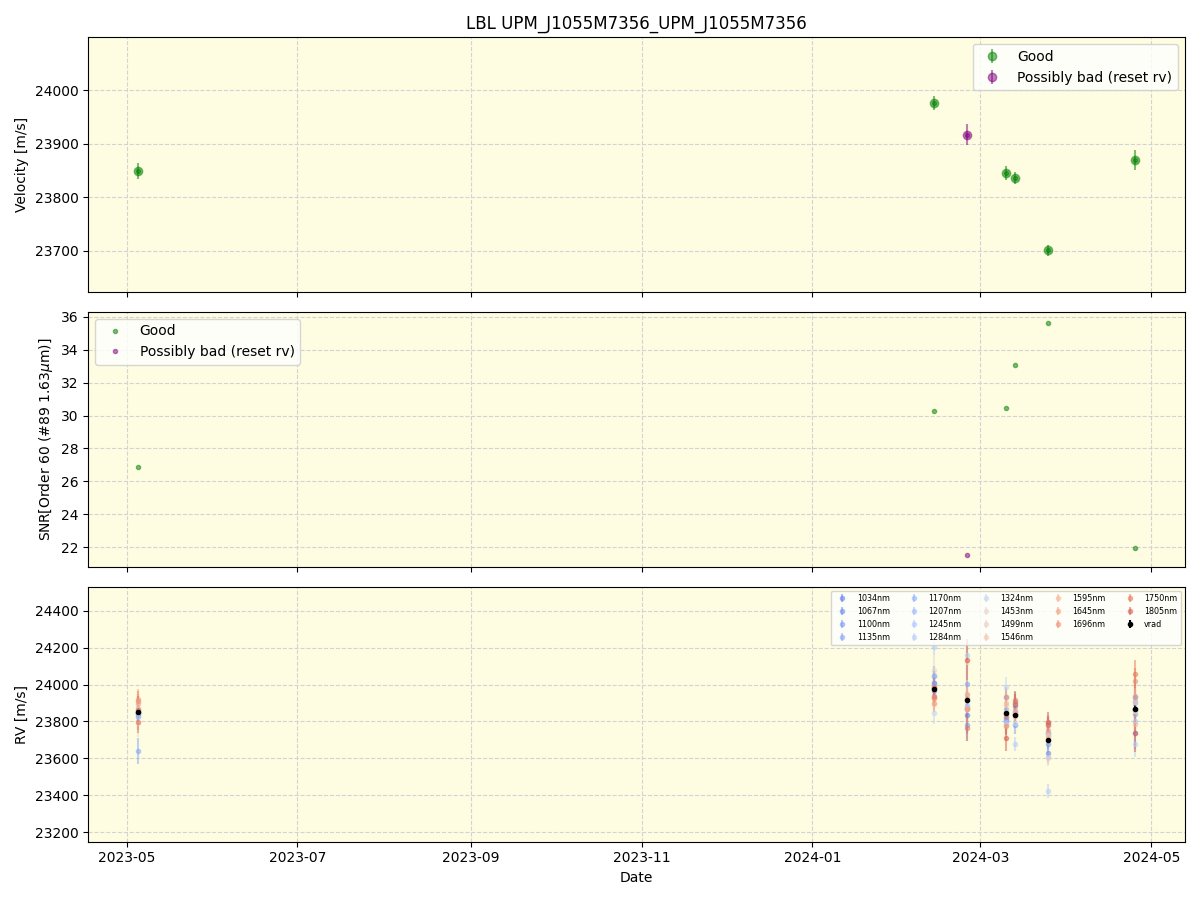Click the SNR[Order 60 (#89 1.63µm)] axis label
This screenshot has height=900, width=1200.
45,439
